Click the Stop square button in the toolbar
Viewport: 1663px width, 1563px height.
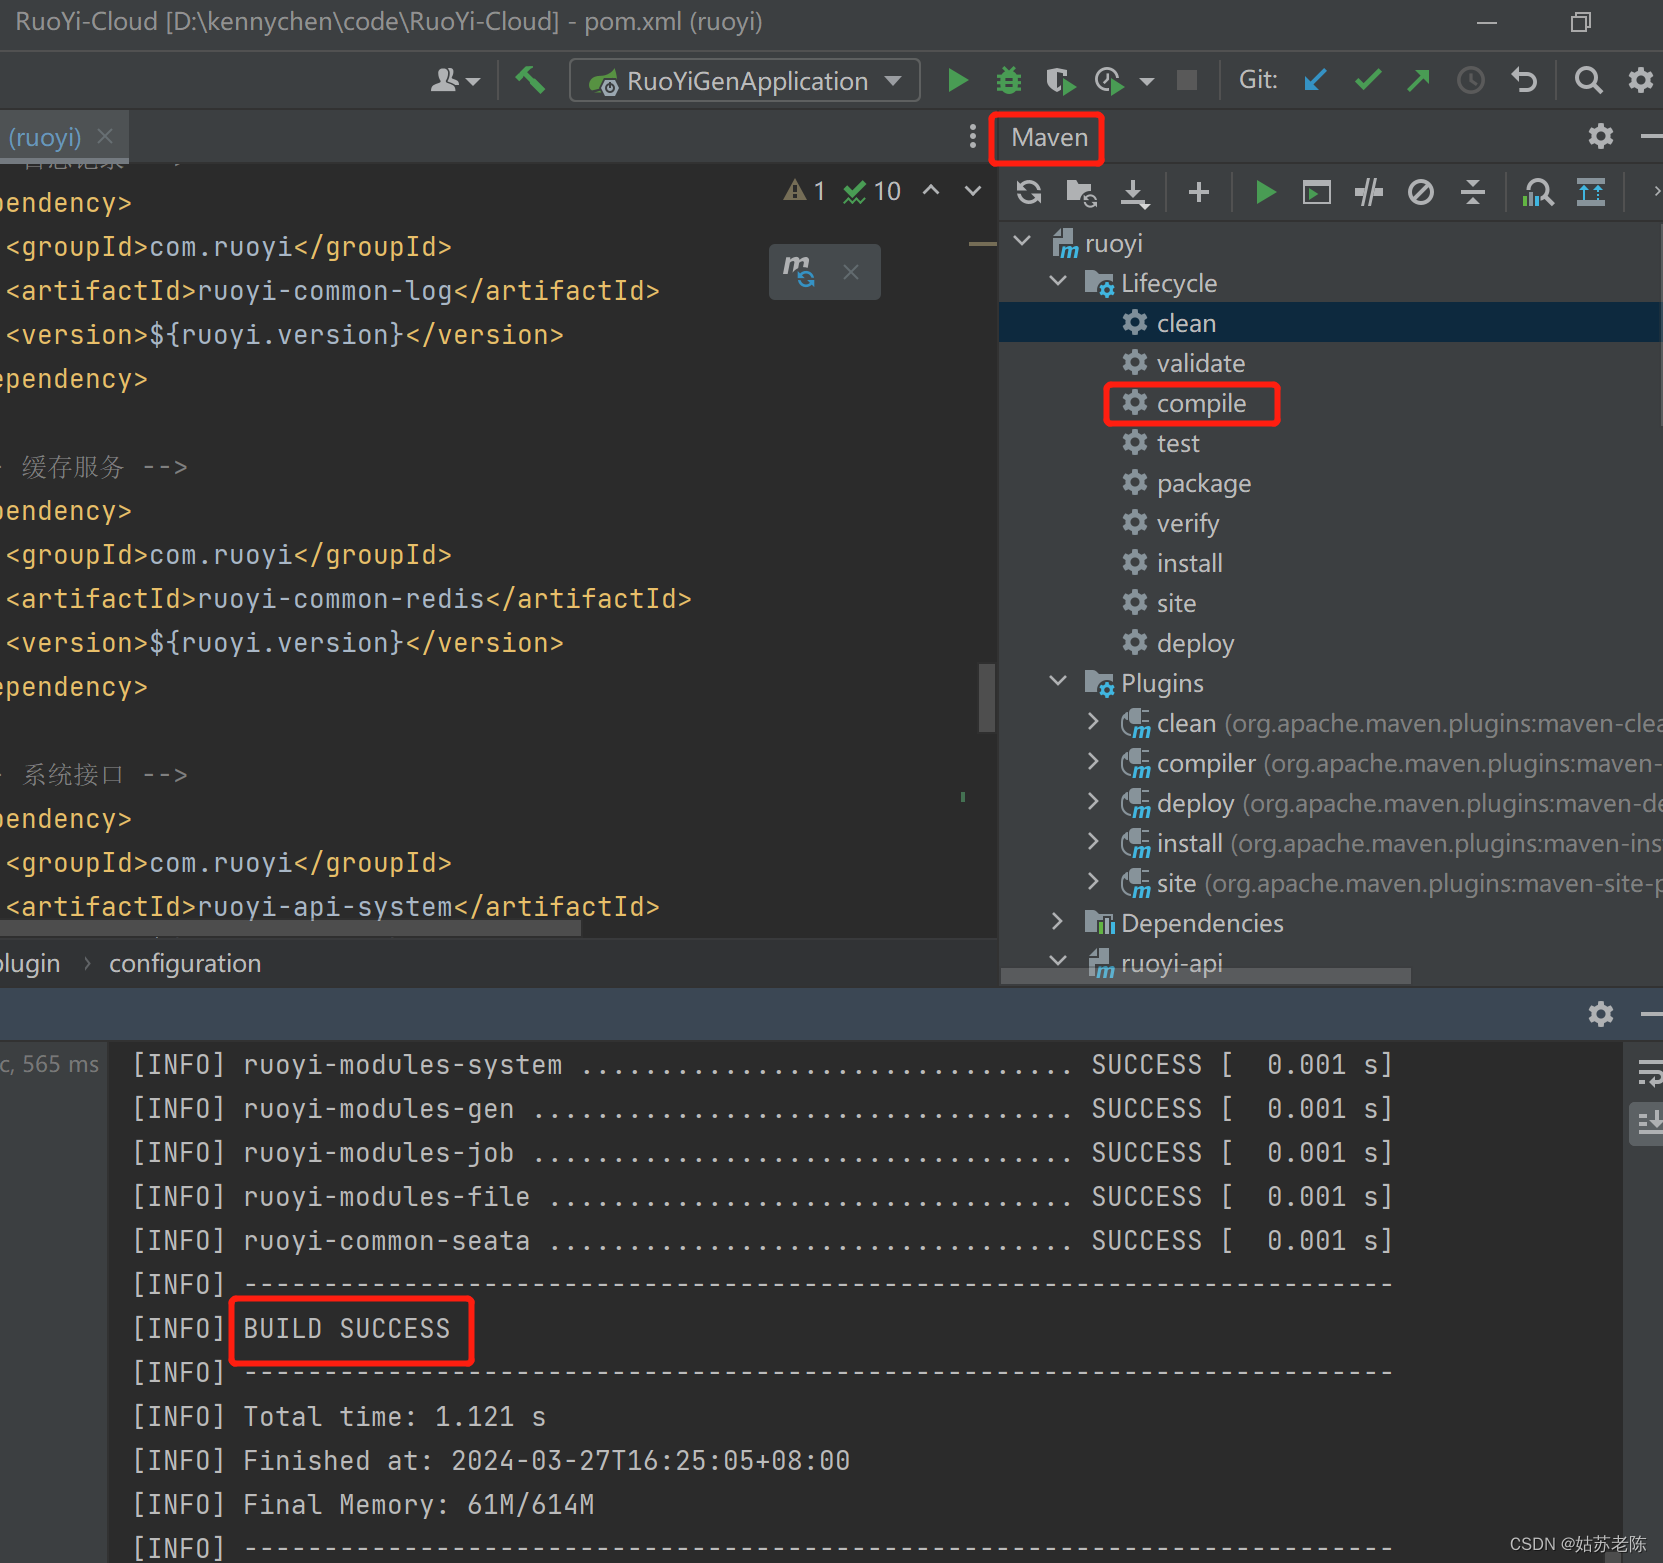point(1187,80)
